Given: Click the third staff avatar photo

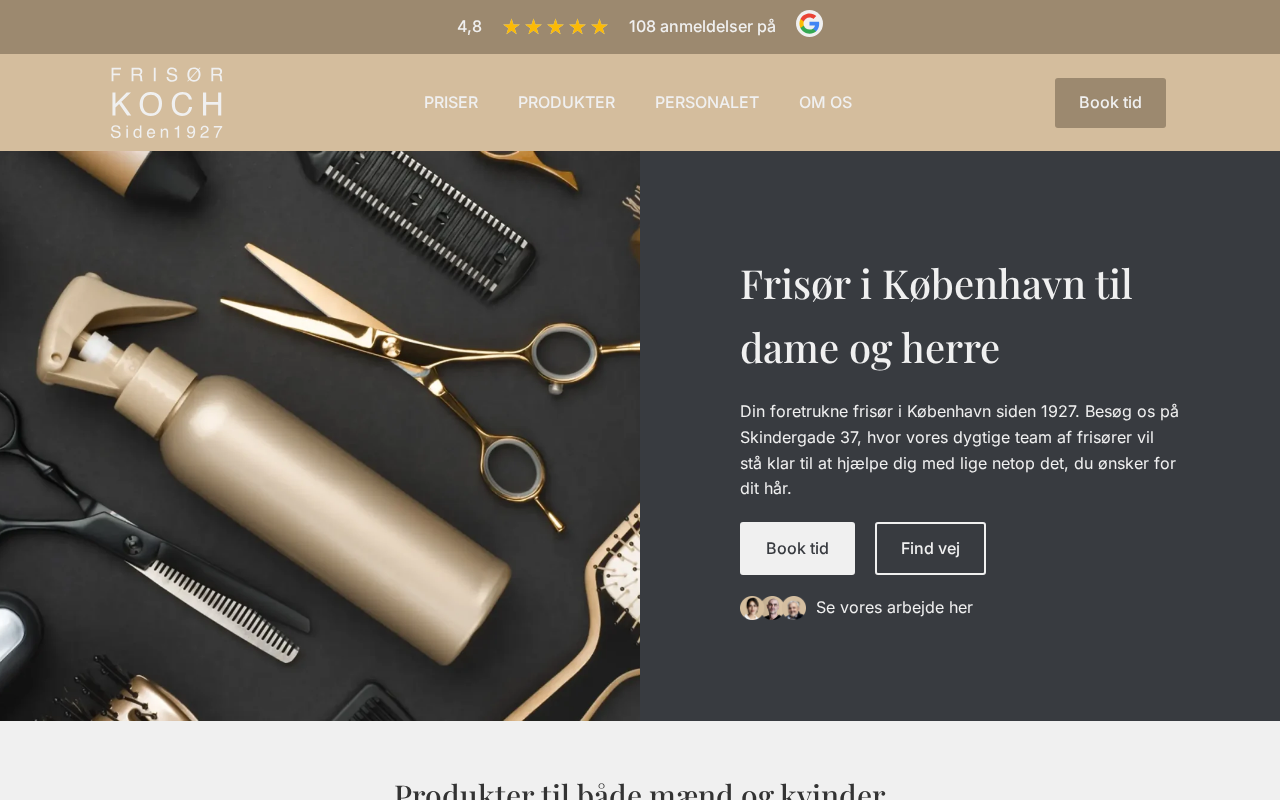Looking at the screenshot, I should tap(794, 608).
